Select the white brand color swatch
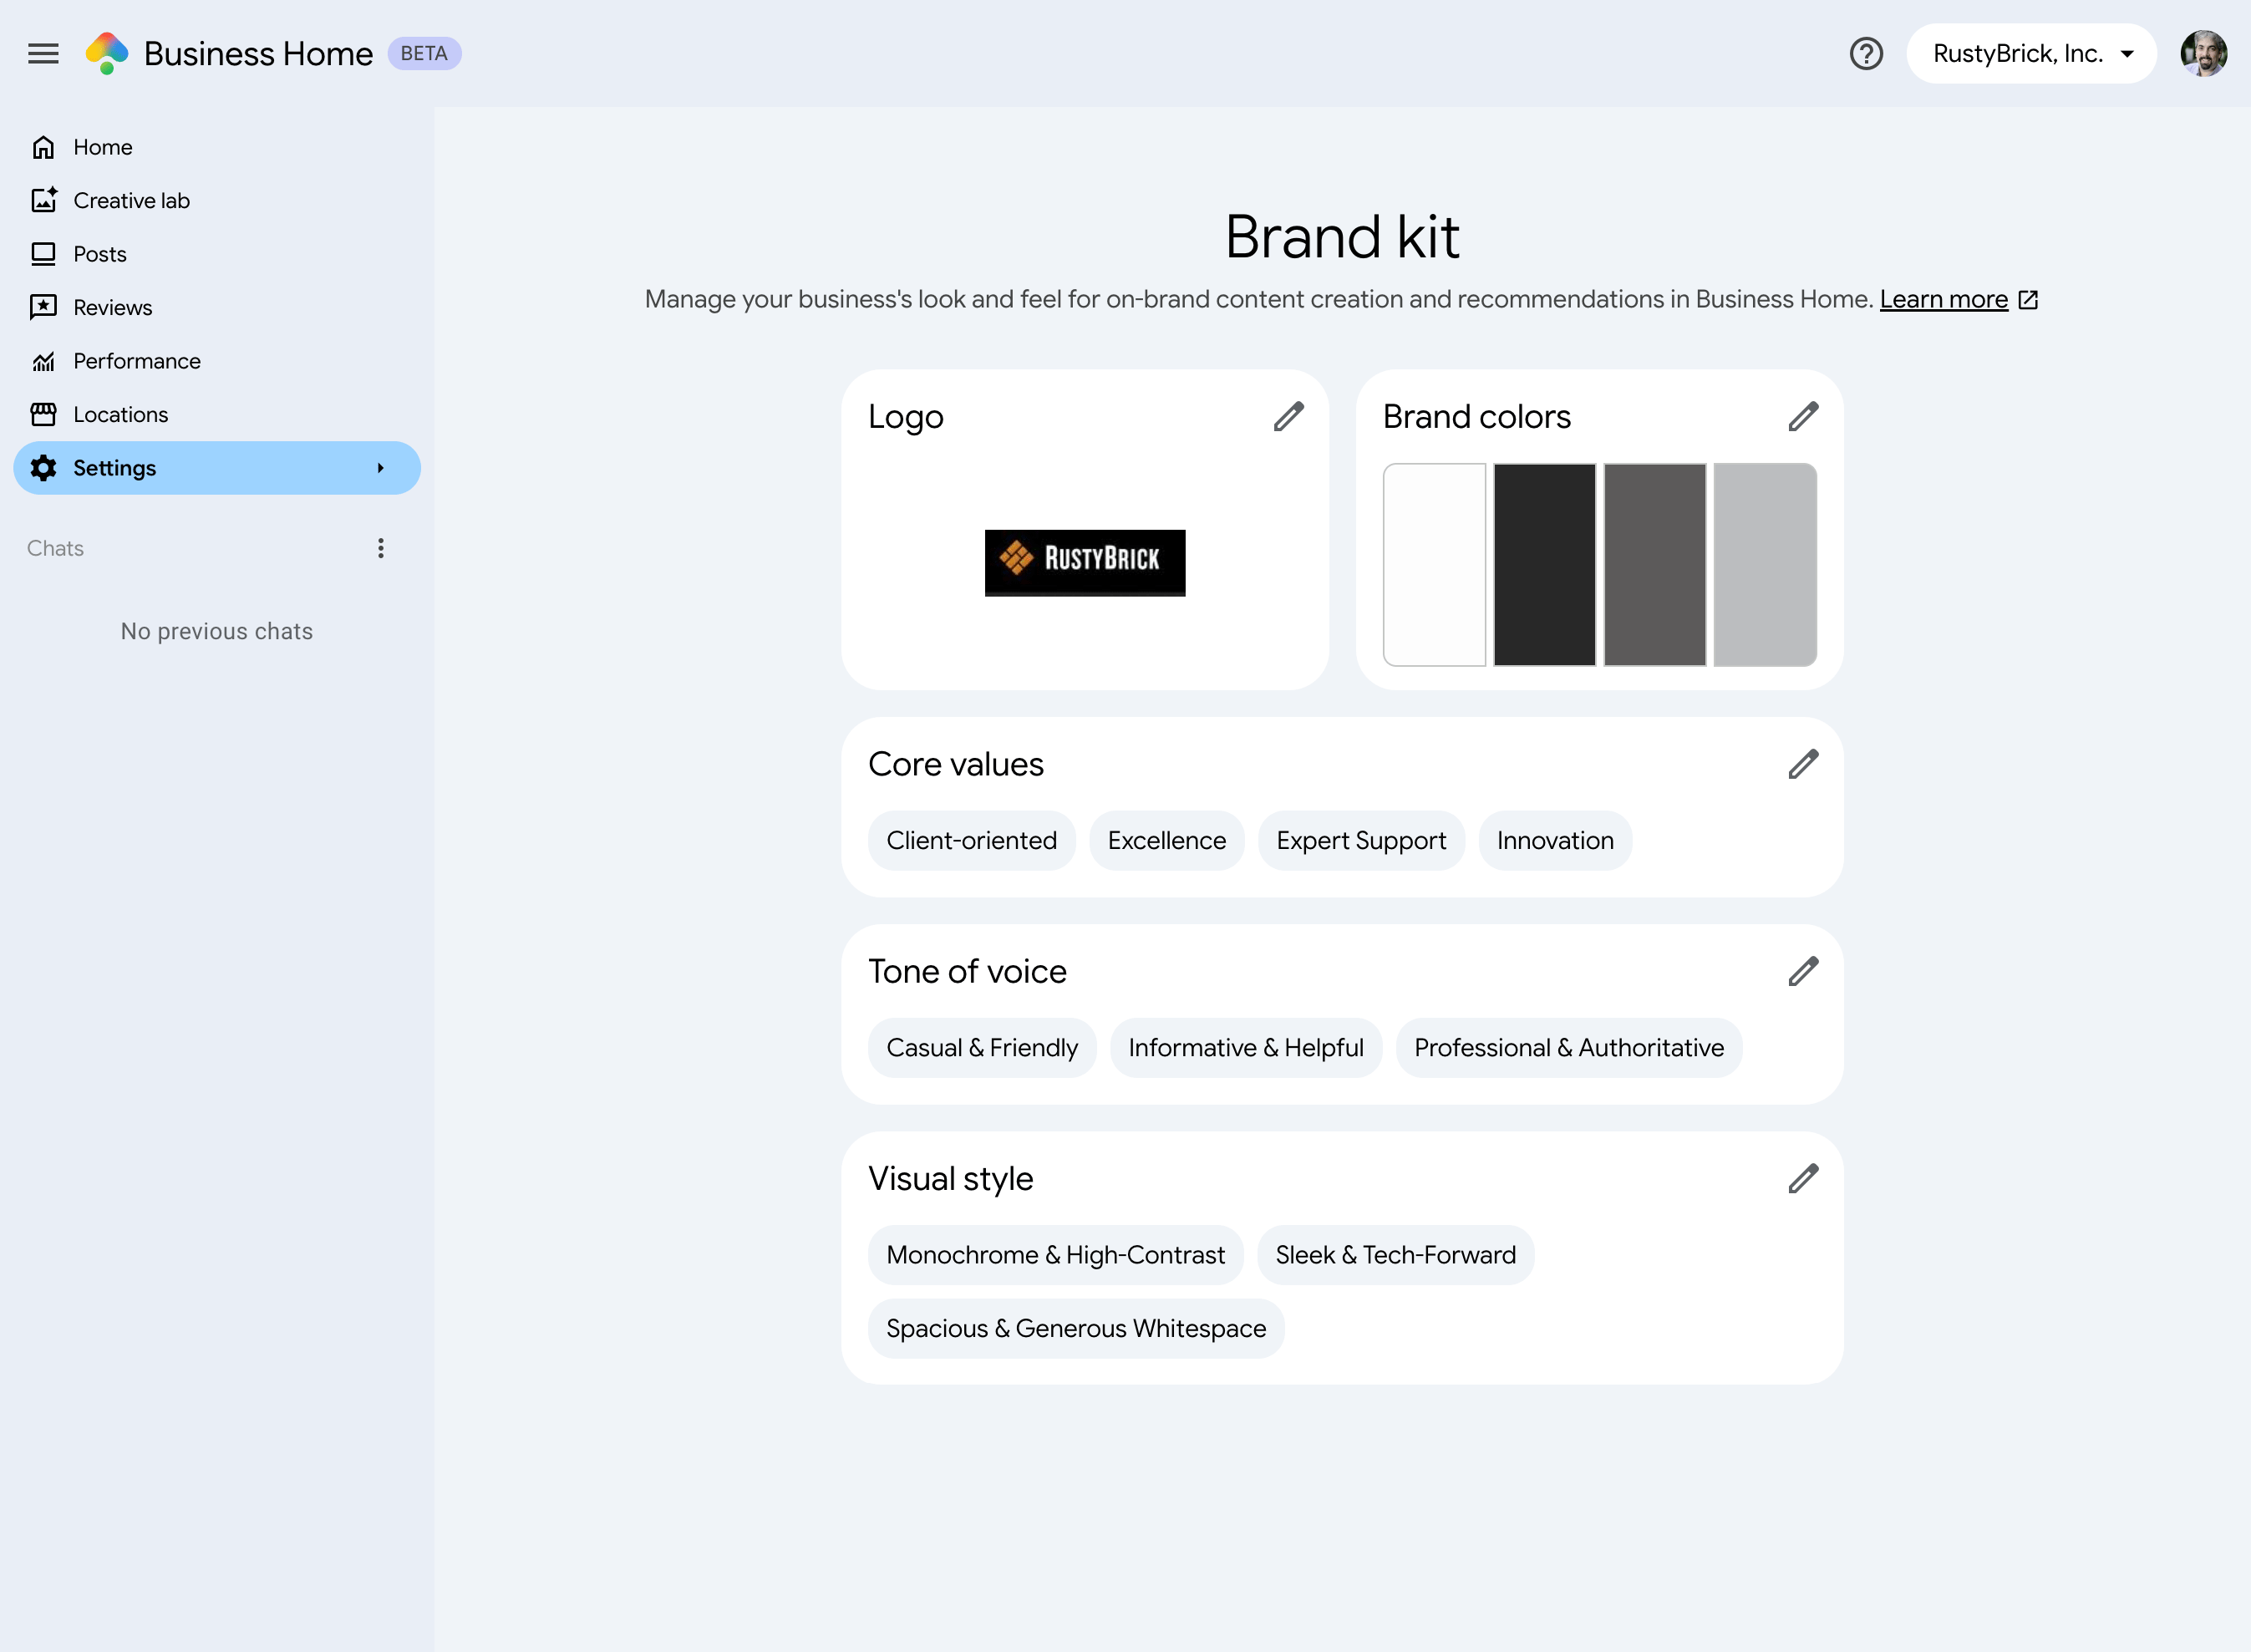Image resolution: width=2251 pixels, height=1652 pixels. coord(1434,565)
